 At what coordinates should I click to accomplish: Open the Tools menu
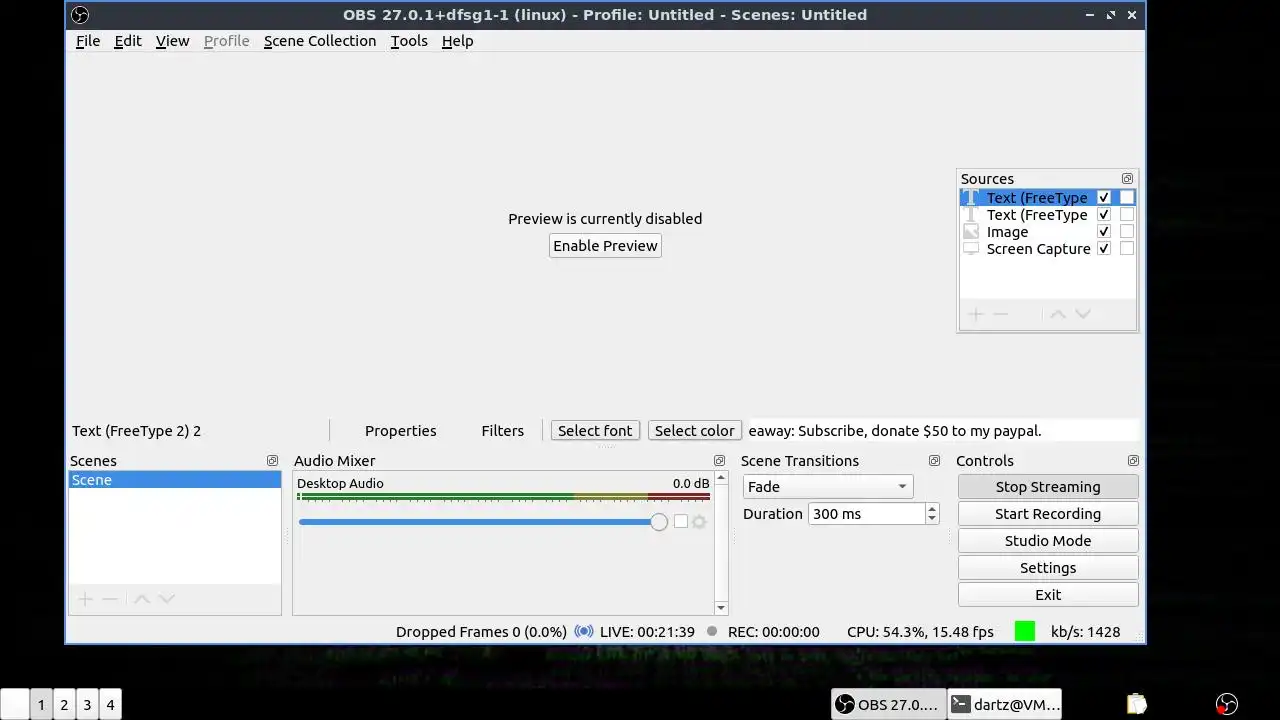tap(409, 41)
